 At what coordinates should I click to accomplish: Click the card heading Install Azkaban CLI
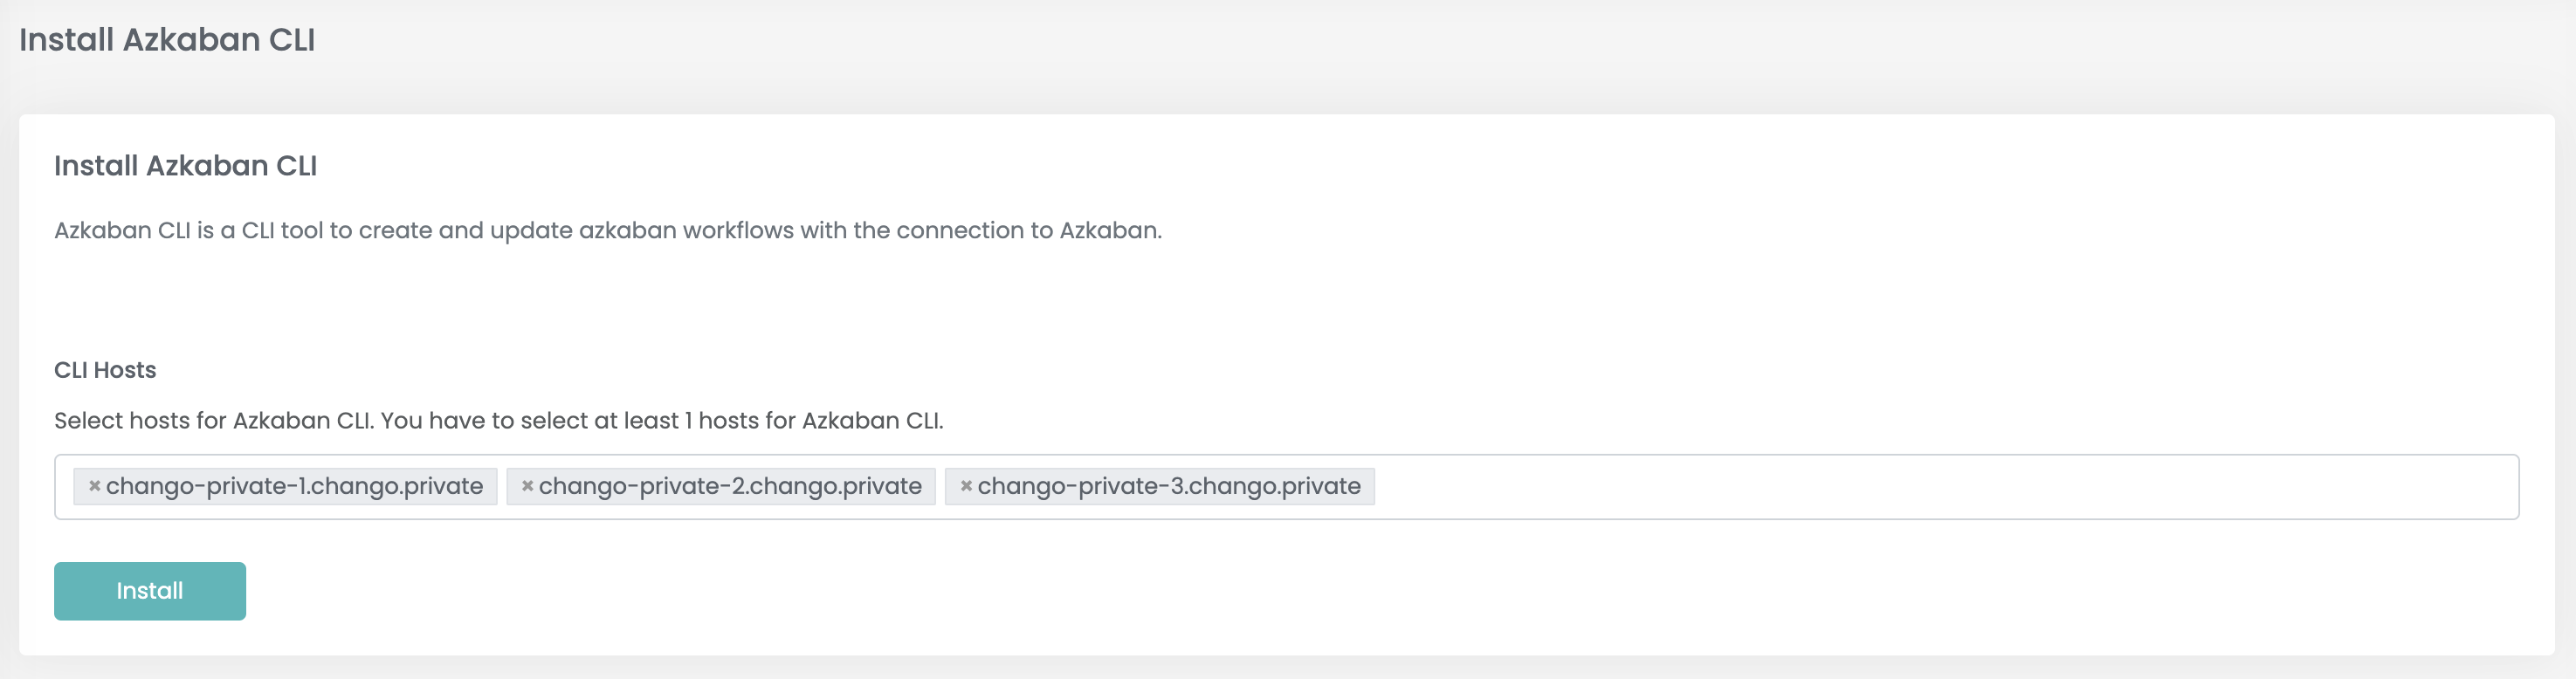coord(185,165)
